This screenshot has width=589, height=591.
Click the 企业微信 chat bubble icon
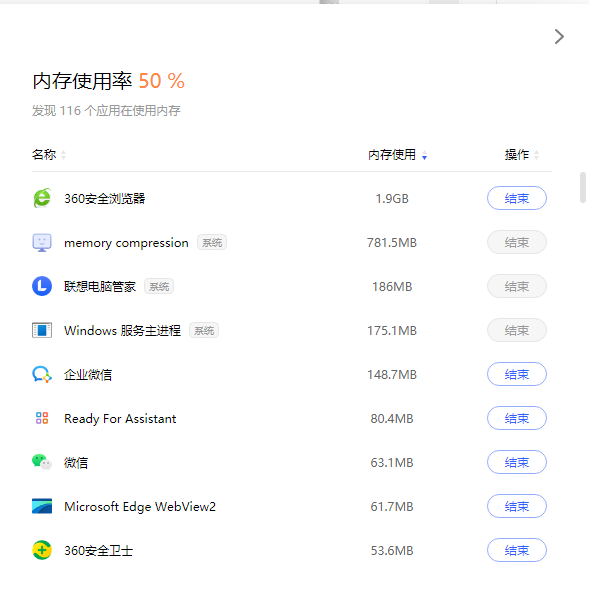click(x=42, y=374)
